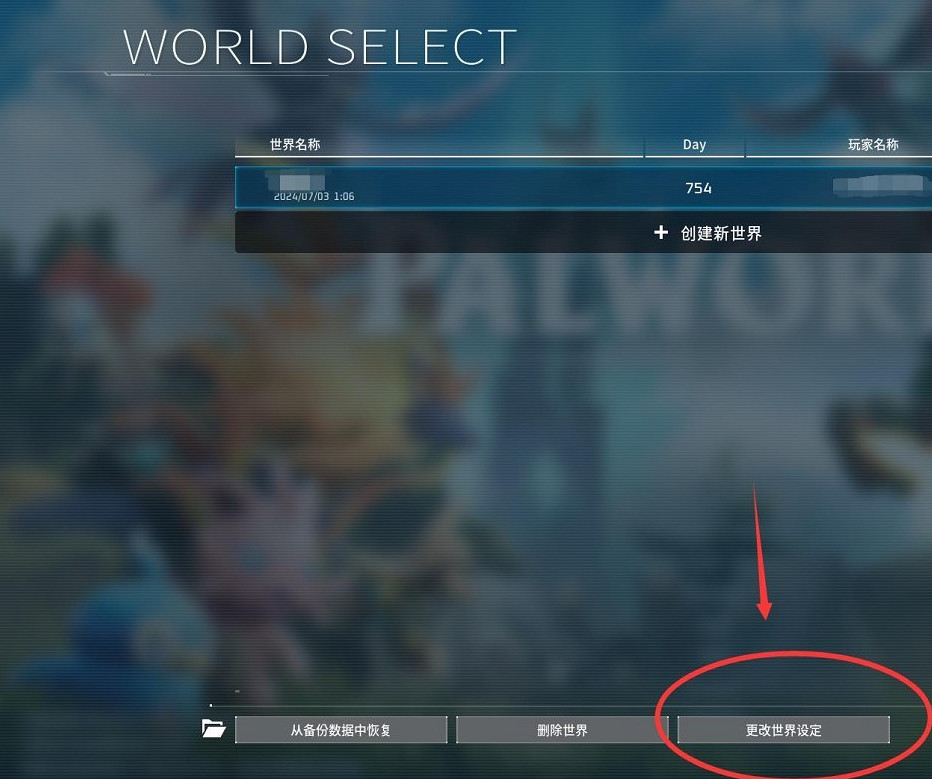
Task: Open 更改世界设定 world settings
Action: (x=783, y=730)
